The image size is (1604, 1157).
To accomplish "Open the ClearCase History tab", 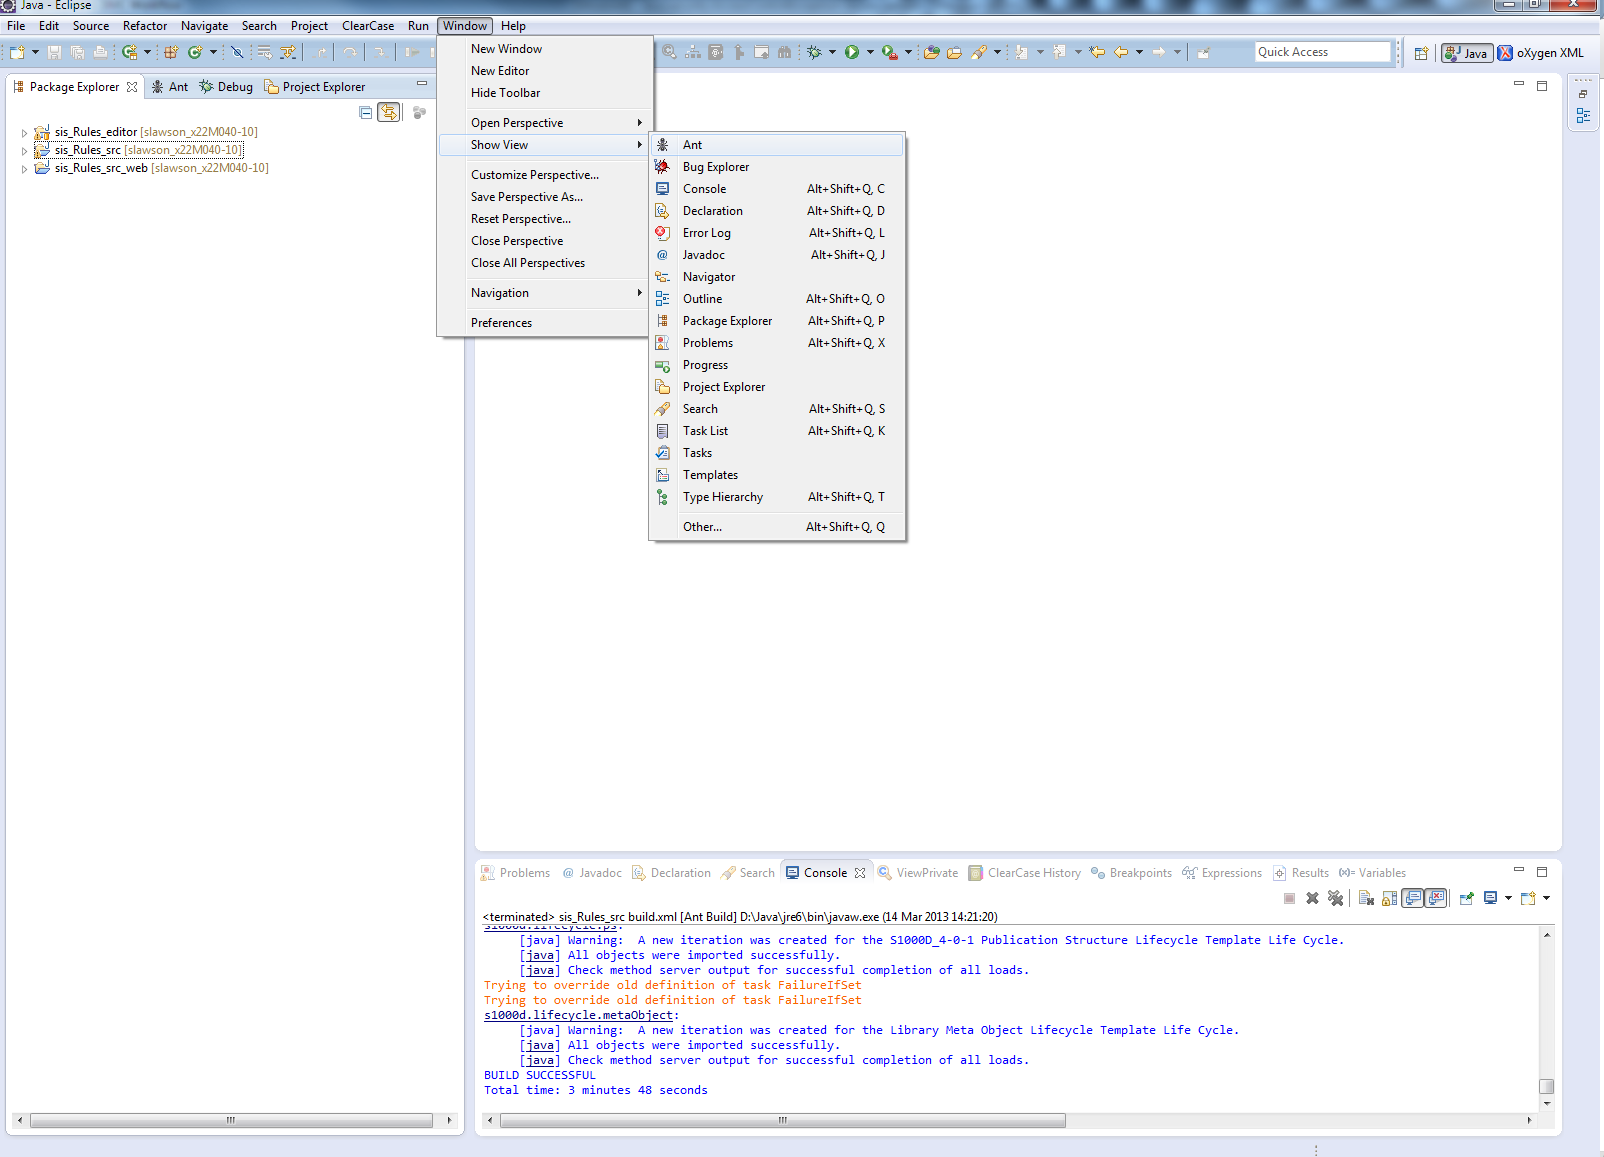I will pyautogui.click(x=1025, y=873).
